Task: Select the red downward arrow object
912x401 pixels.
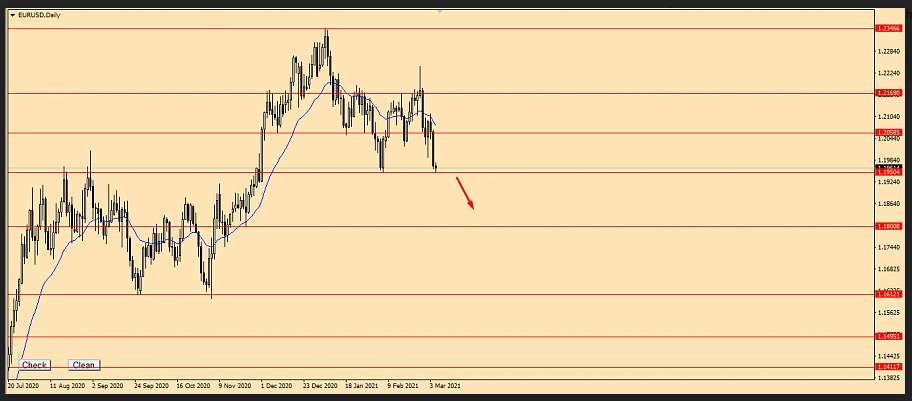Action: [465, 193]
